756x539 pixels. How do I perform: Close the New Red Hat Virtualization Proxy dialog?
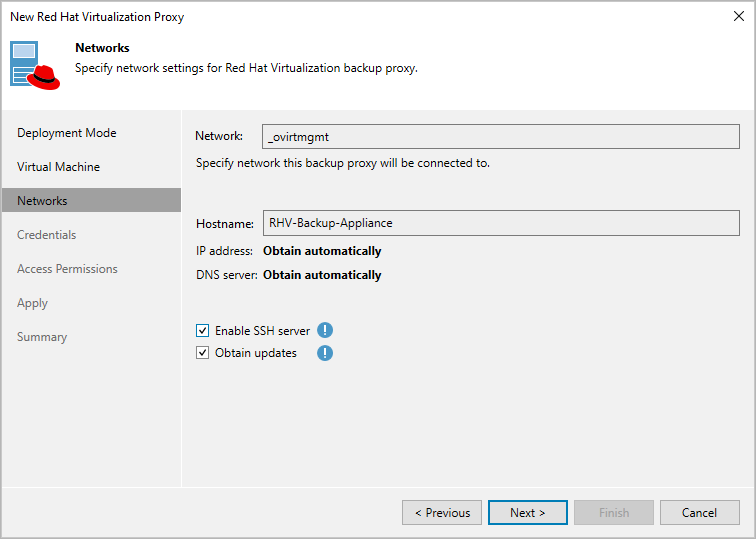click(x=738, y=16)
